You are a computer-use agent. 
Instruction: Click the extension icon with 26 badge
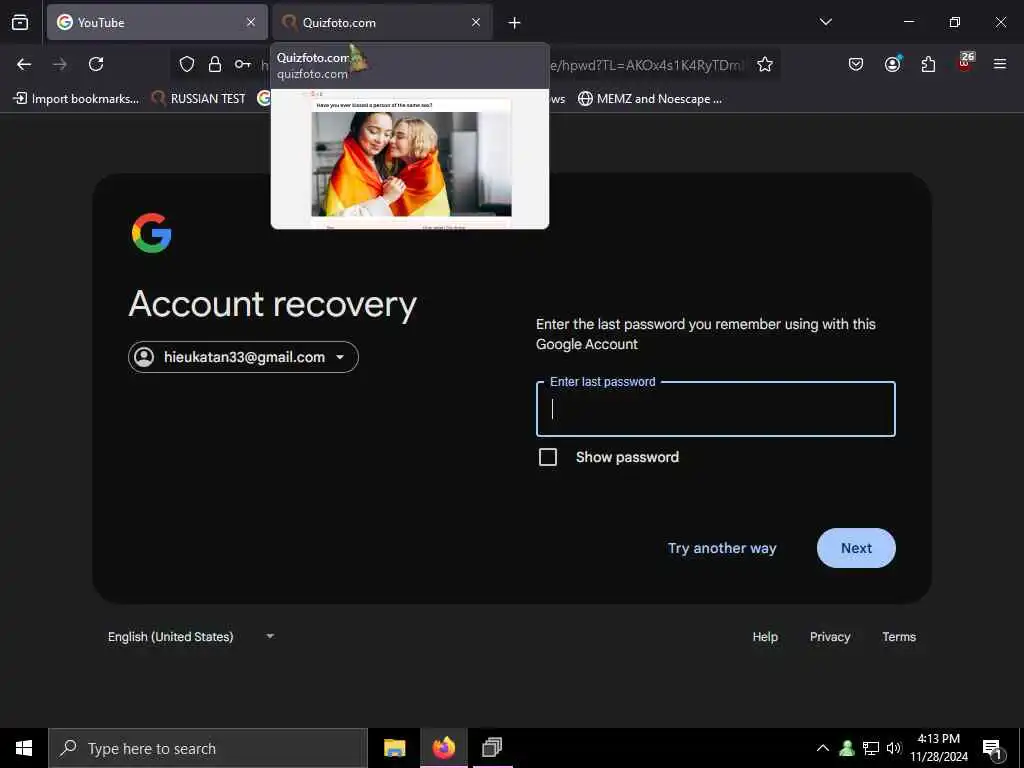click(x=965, y=62)
